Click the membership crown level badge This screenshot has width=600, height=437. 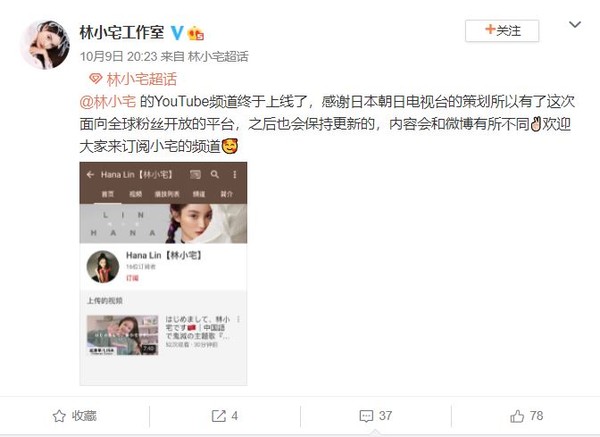tap(196, 33)
